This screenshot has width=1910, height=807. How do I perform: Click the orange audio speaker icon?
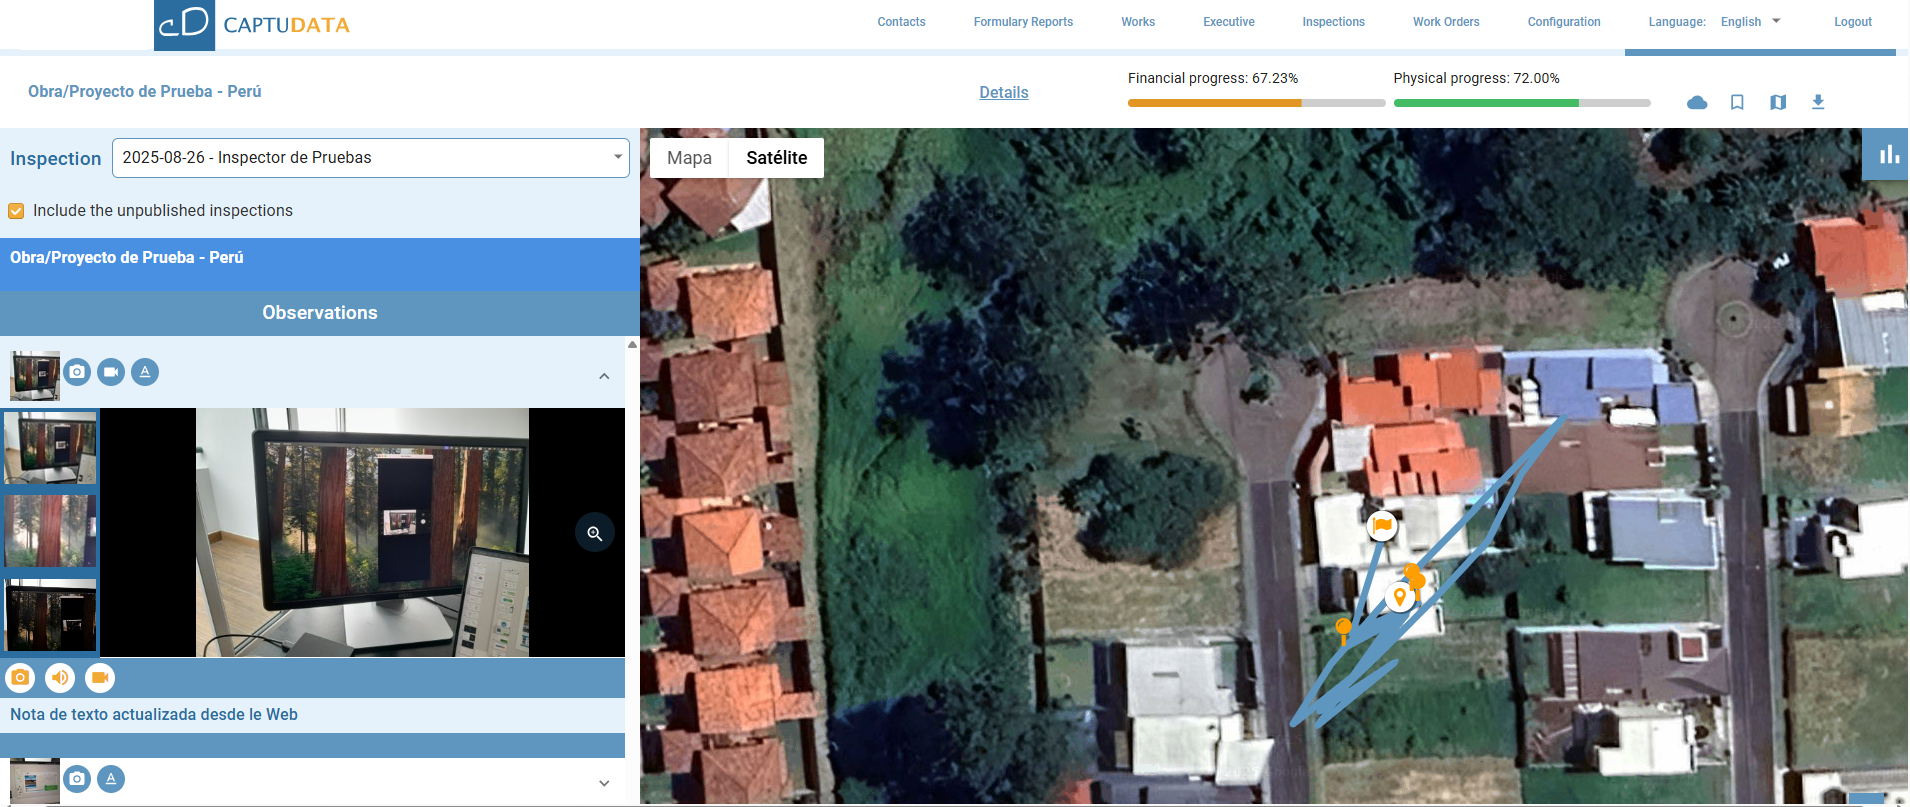[60, 678]
